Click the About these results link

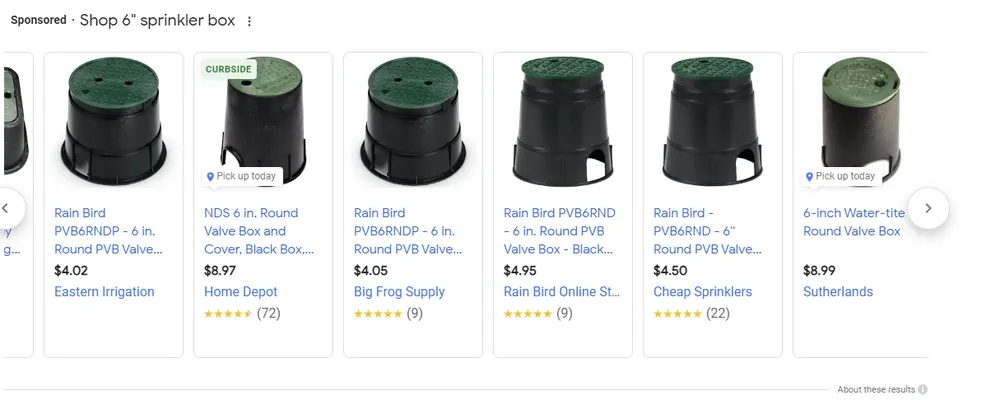(x=876, y=390)
